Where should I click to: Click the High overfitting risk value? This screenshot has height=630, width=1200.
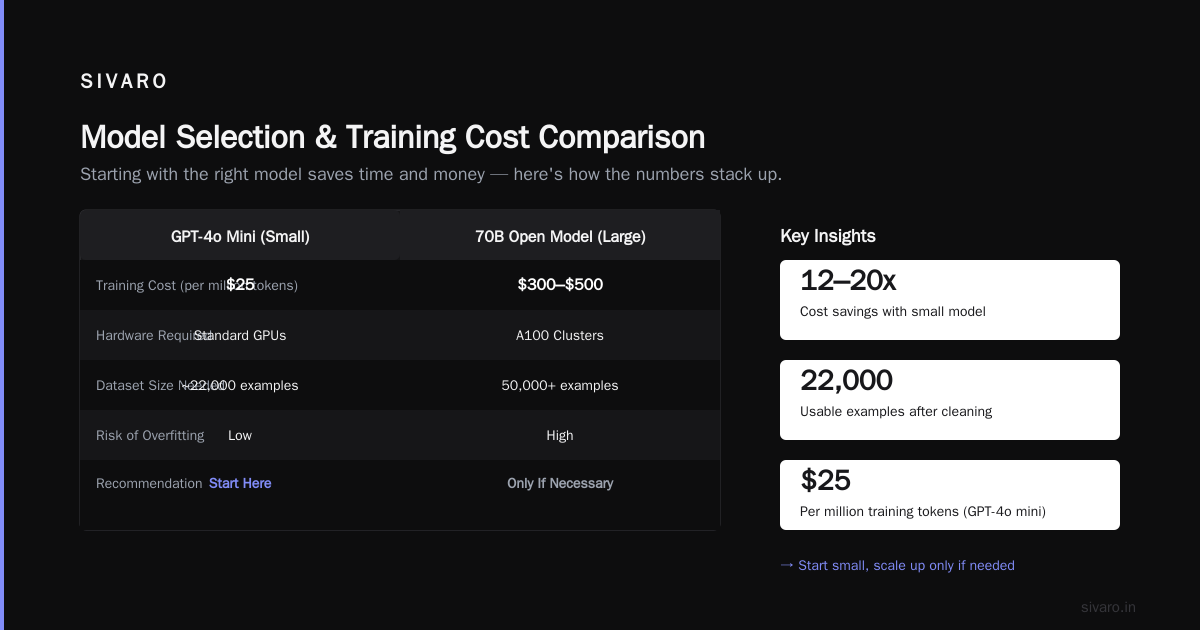pos(560,435)
